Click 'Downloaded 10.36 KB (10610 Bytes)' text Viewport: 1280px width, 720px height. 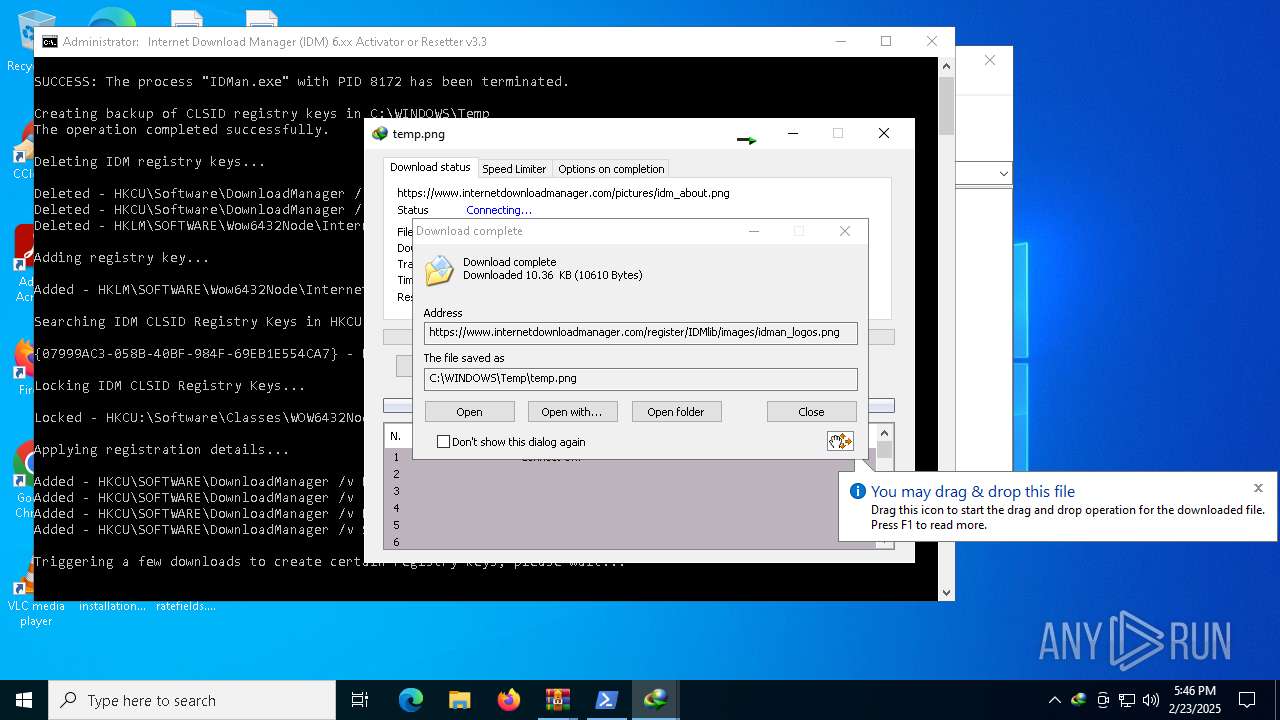[552, 275]
